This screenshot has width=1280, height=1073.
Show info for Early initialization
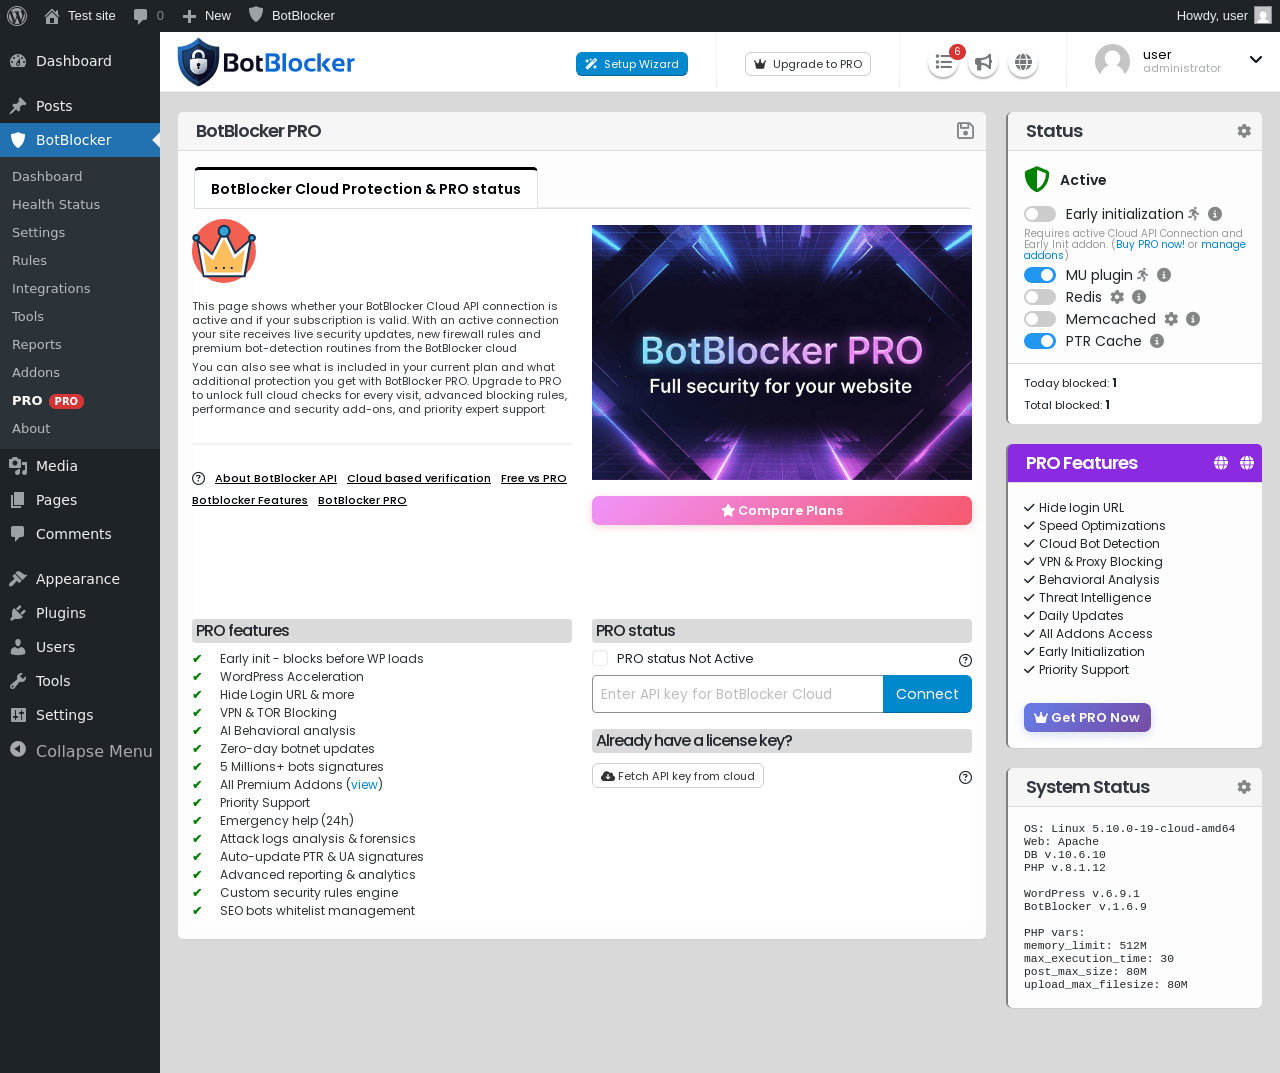click(x=1215, y=214)
